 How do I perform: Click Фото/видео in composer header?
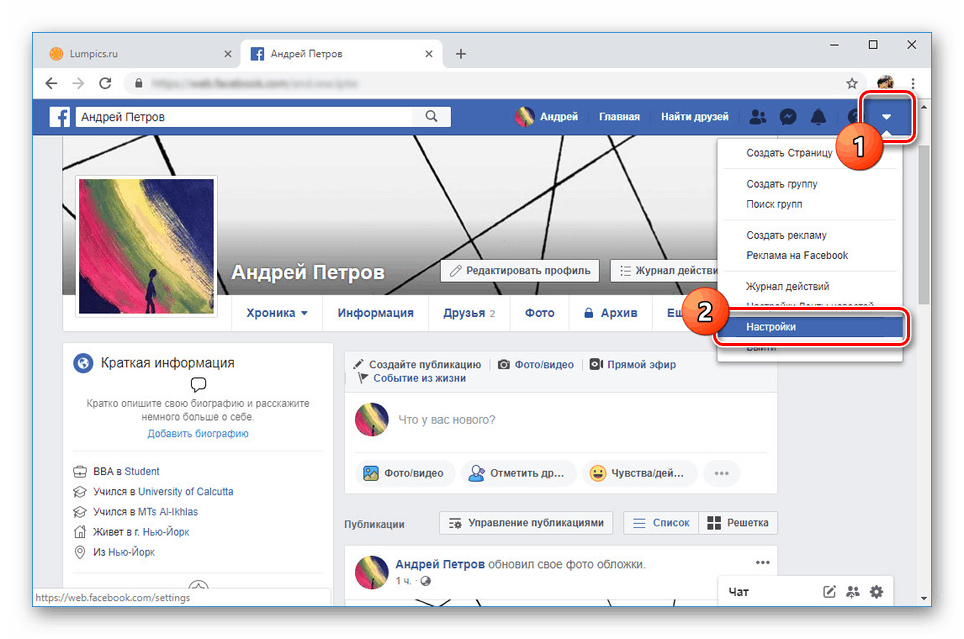tap(535, 365)
